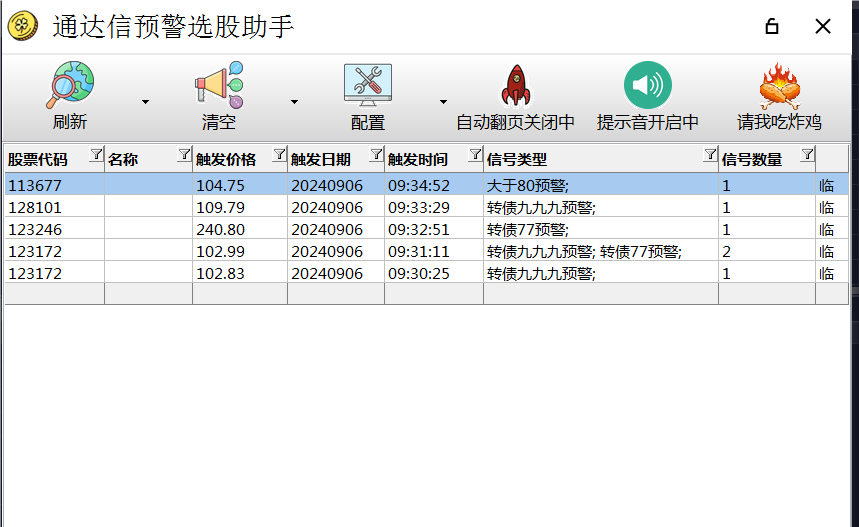859x527 pixels.
Task: Close the 通达信预警选股助手 window
Action: pos(822,26)
